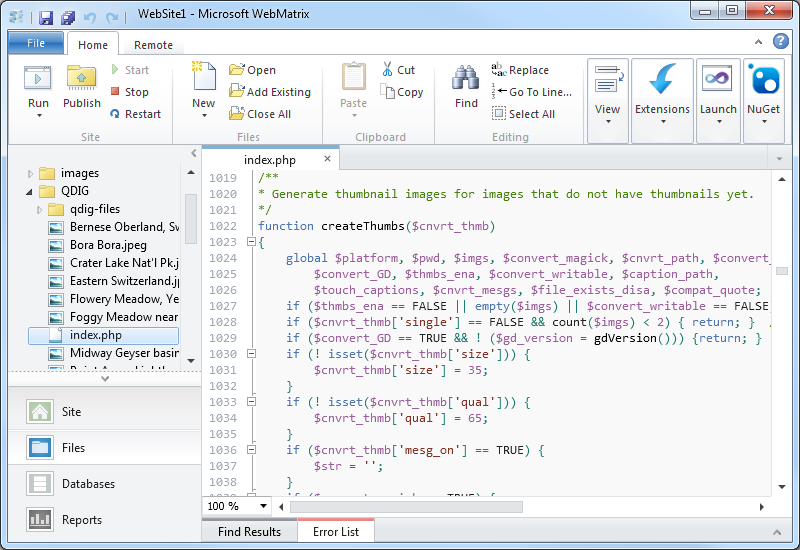This screenshot has width=800, height=550.
Task: Click the Publish icon in ribbon
Action: pyautogui.click(x=81, y=78)
